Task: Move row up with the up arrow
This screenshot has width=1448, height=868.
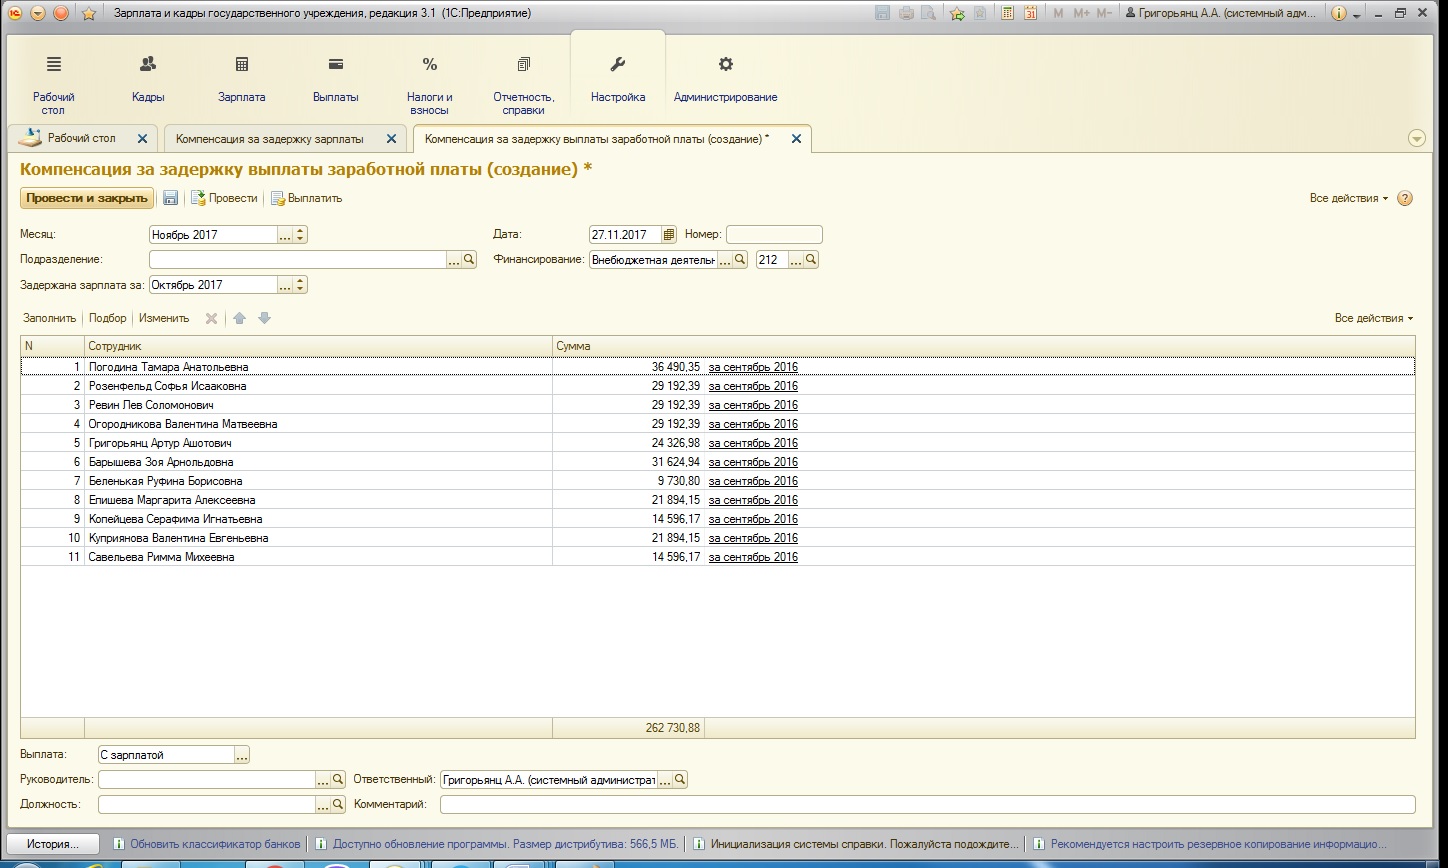Action: (x=239, y=318)
